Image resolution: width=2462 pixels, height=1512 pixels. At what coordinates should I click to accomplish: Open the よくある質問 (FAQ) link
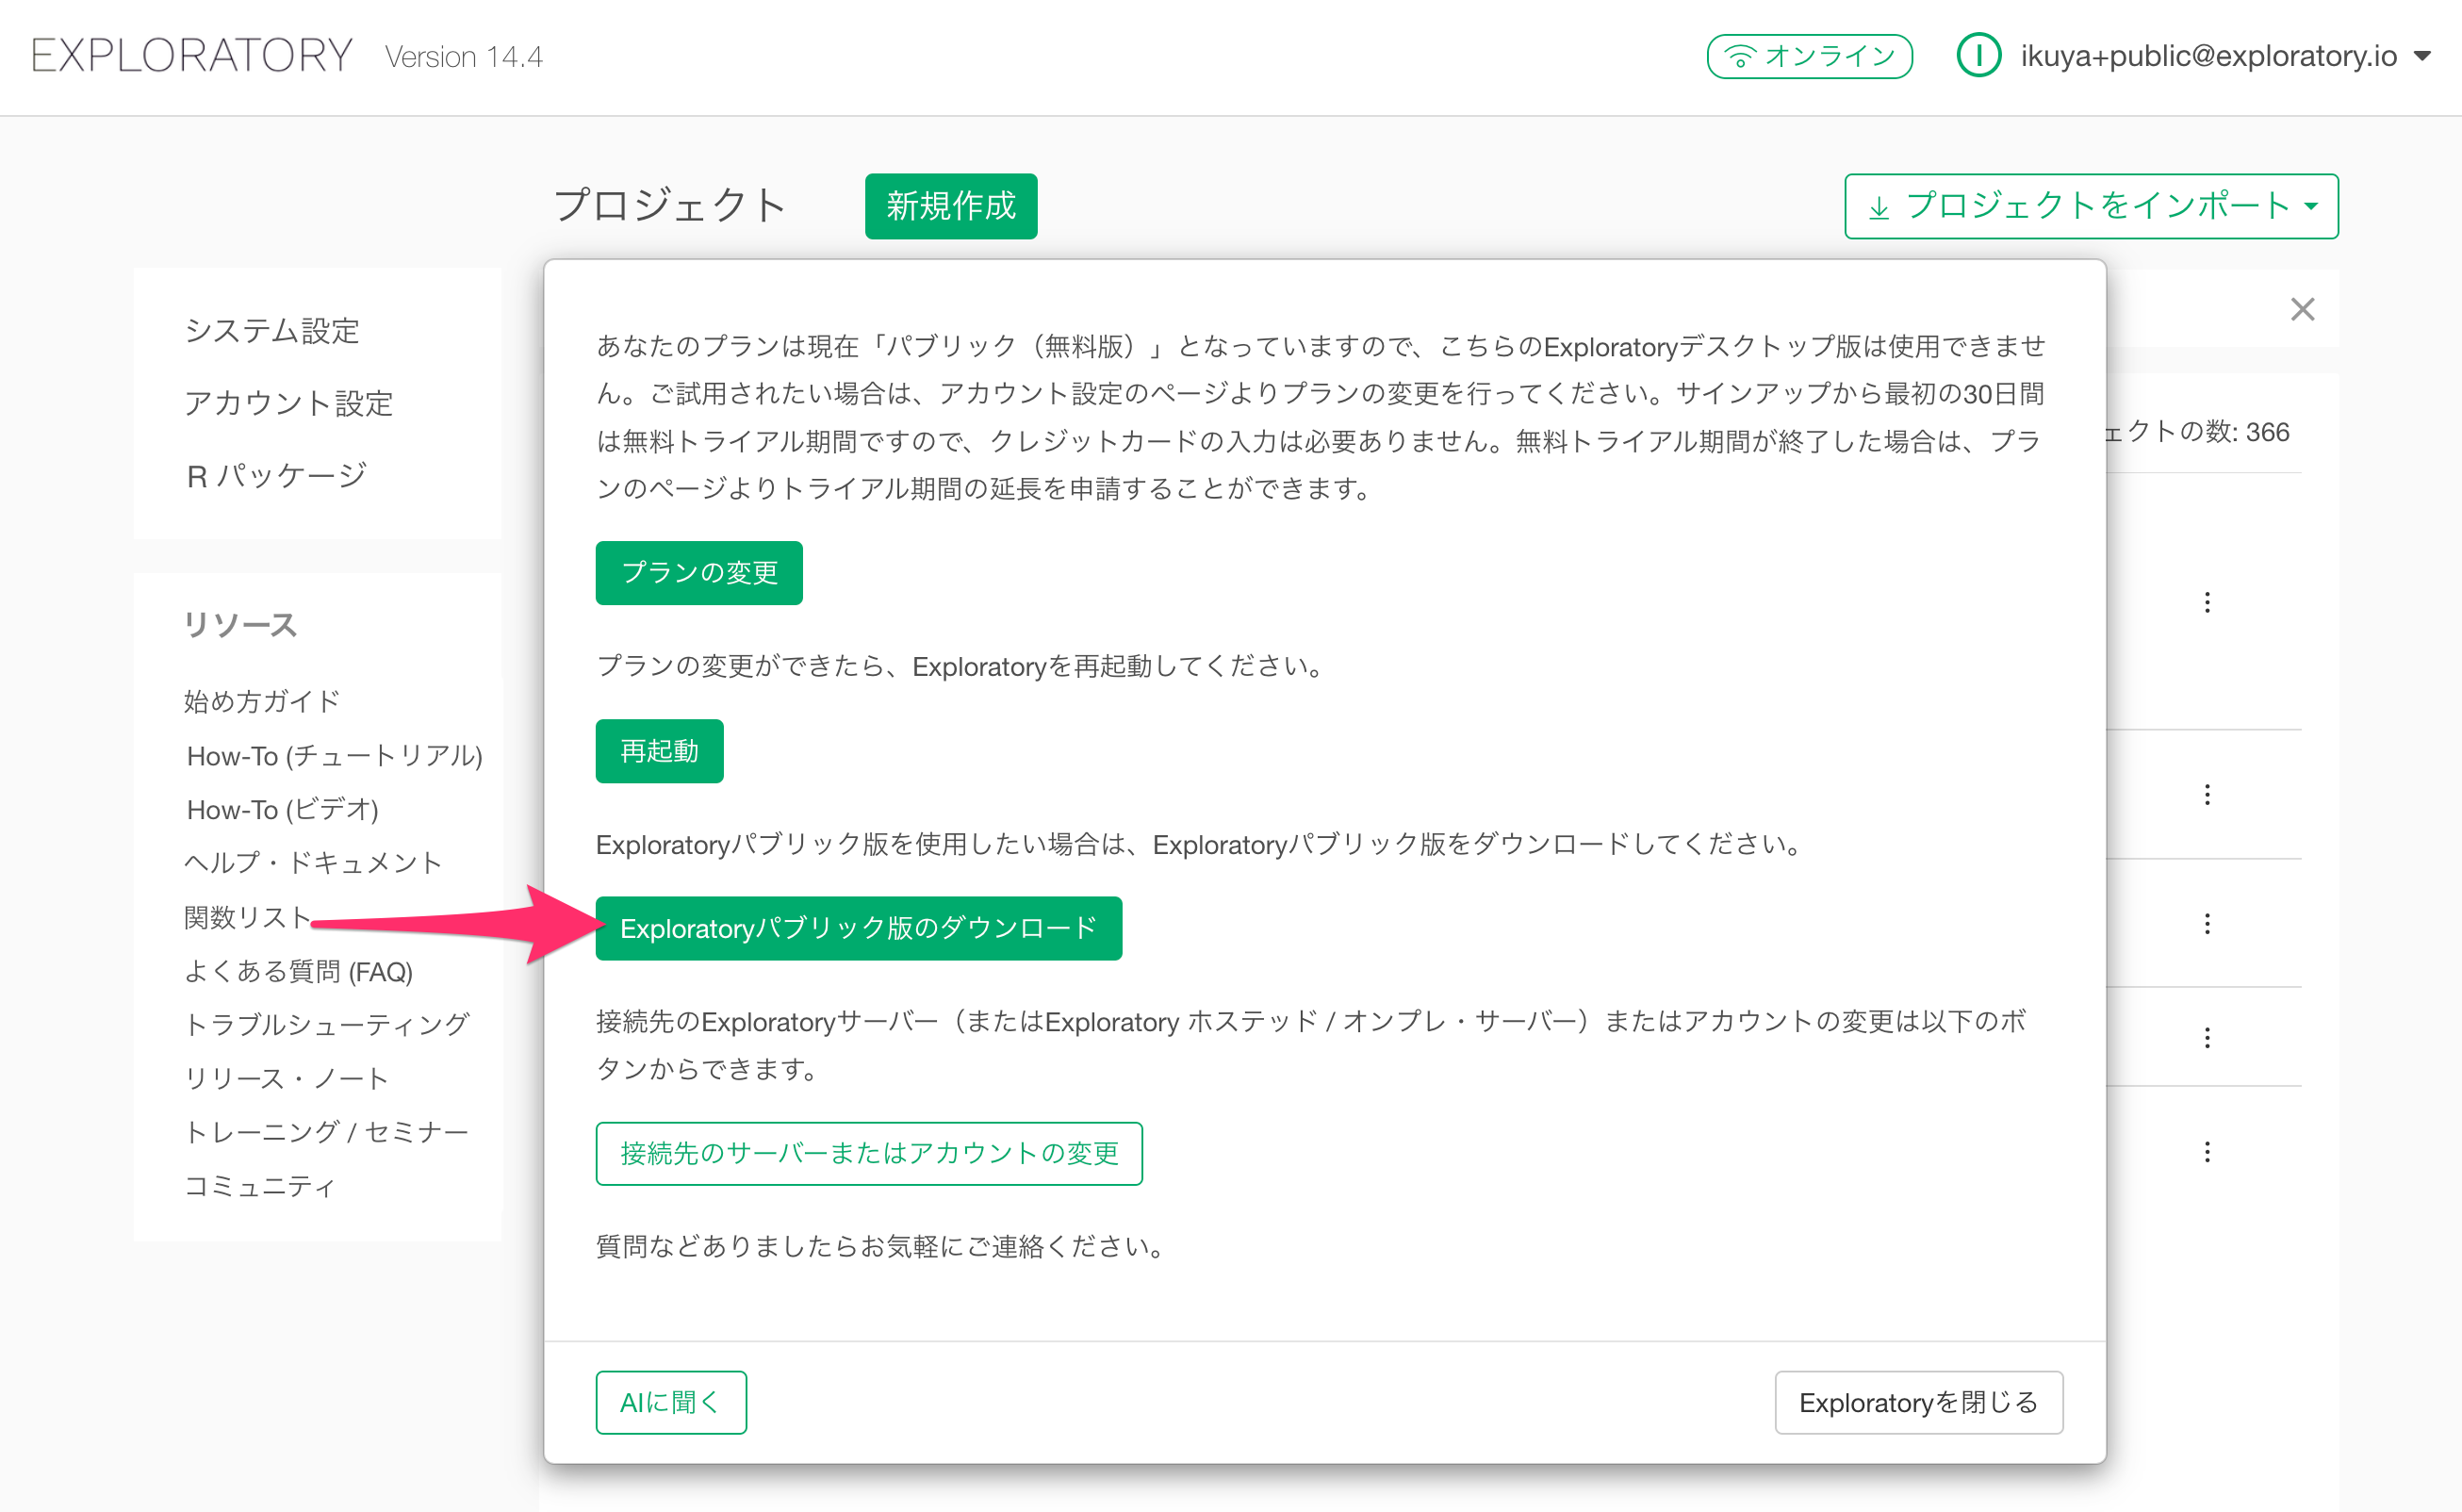point(298,971)
